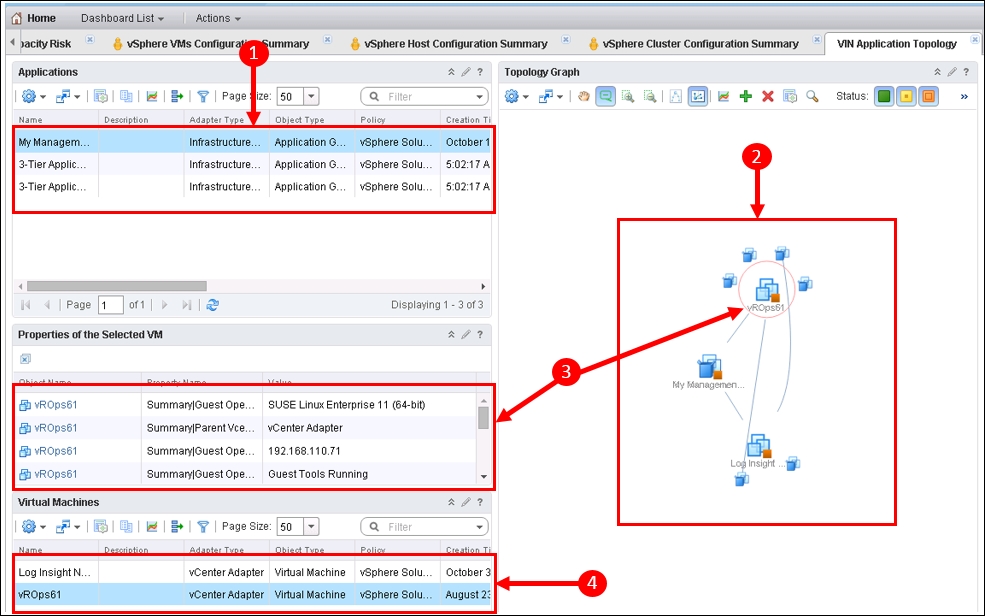Image resolution: width=985 pixels, height=616 pixels.
Task: Go to last page in Applications paging bar
Action: coord(187,305)
